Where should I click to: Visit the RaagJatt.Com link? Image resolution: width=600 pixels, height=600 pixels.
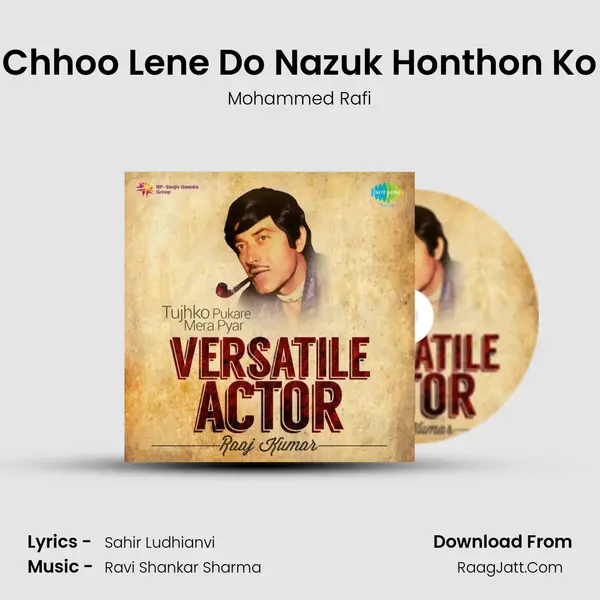[x=510, y=567]
